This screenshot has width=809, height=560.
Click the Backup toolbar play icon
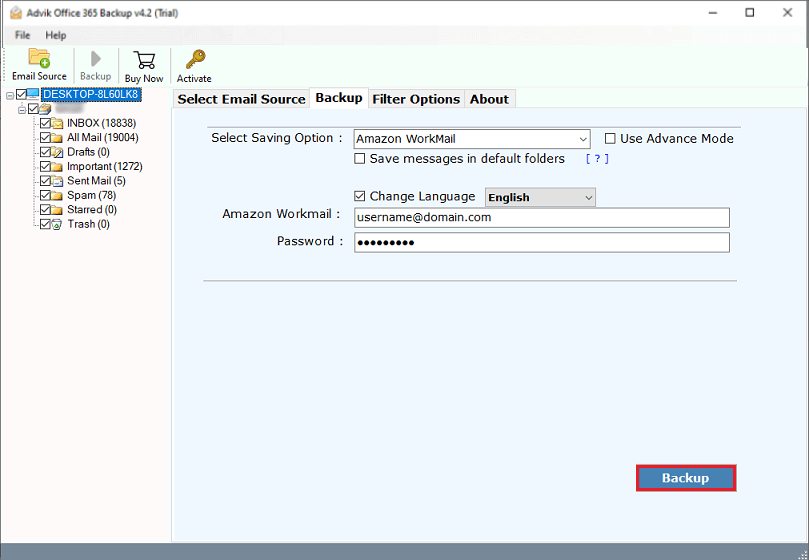pos(95,59)
